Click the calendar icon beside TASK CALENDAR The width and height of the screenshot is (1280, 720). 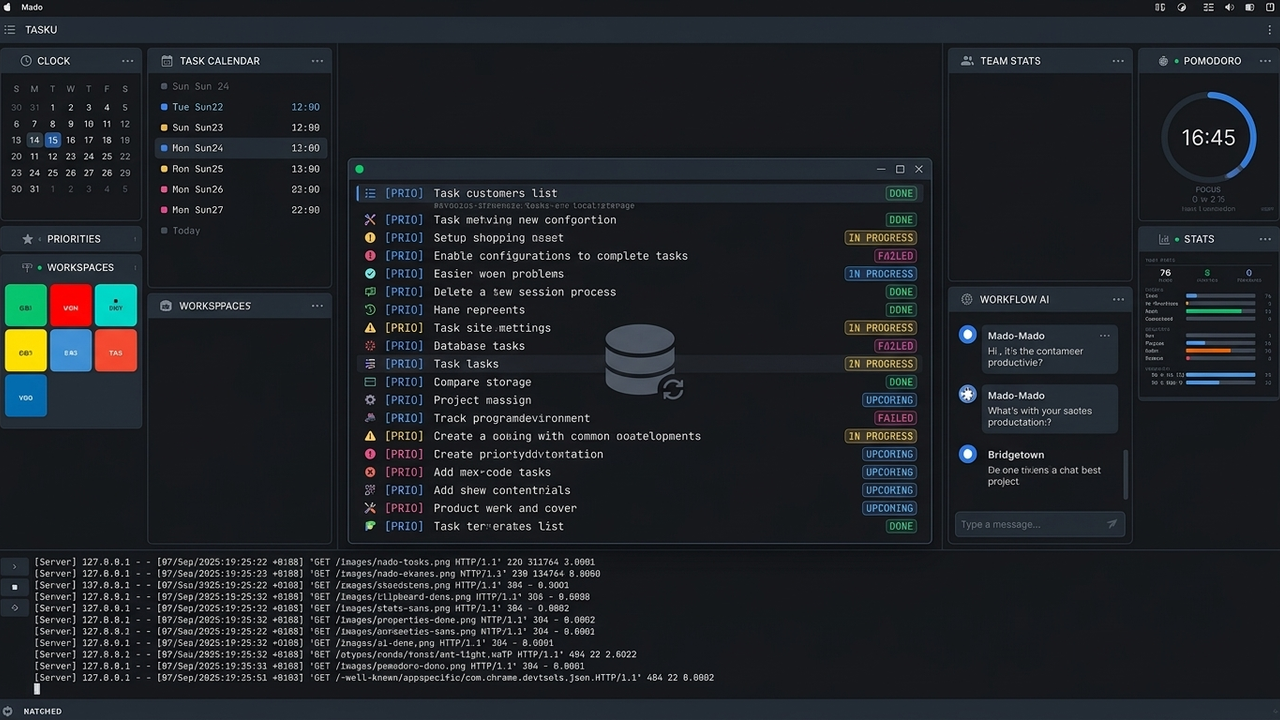pos(165,61)
